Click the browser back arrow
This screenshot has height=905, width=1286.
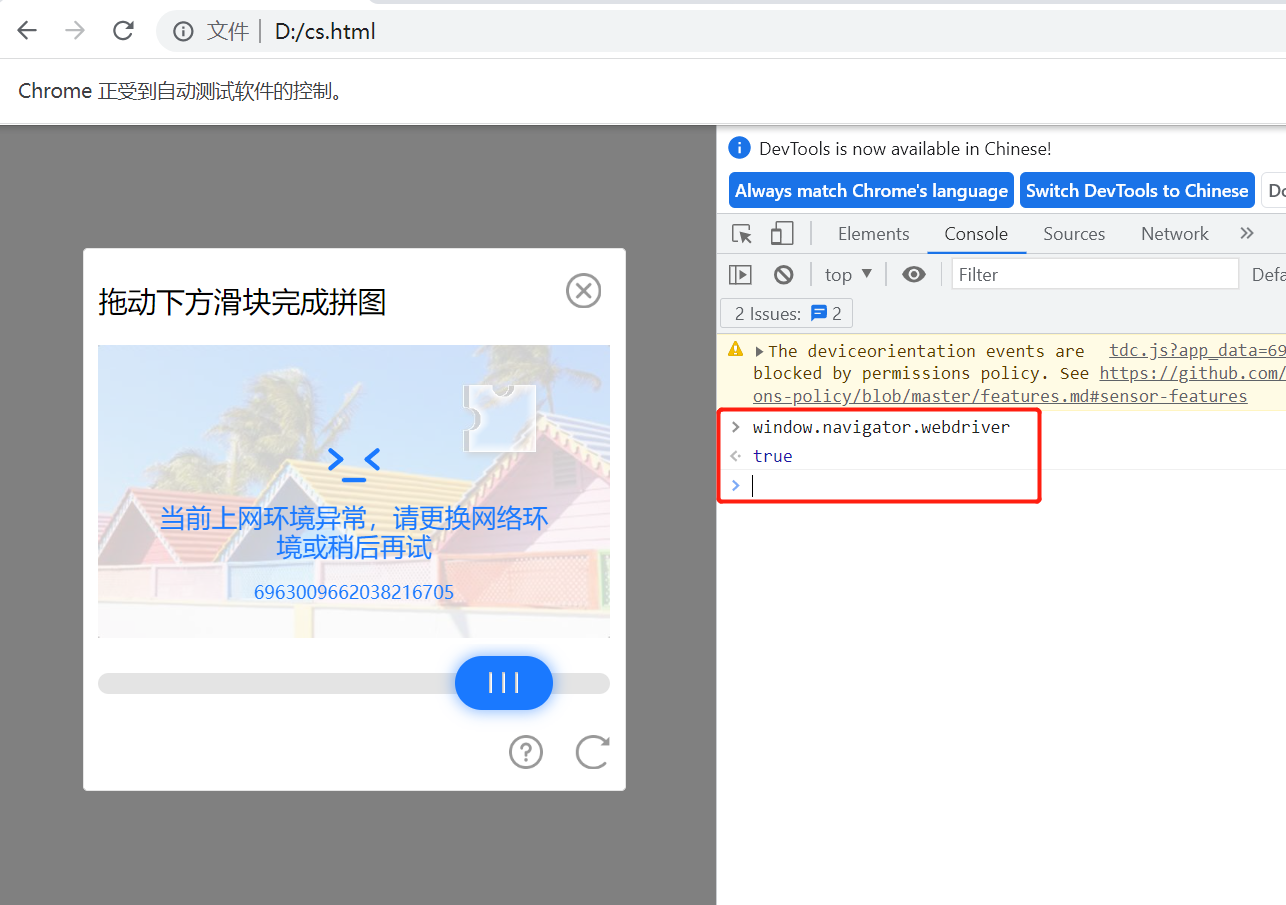(x=27, y=31)
